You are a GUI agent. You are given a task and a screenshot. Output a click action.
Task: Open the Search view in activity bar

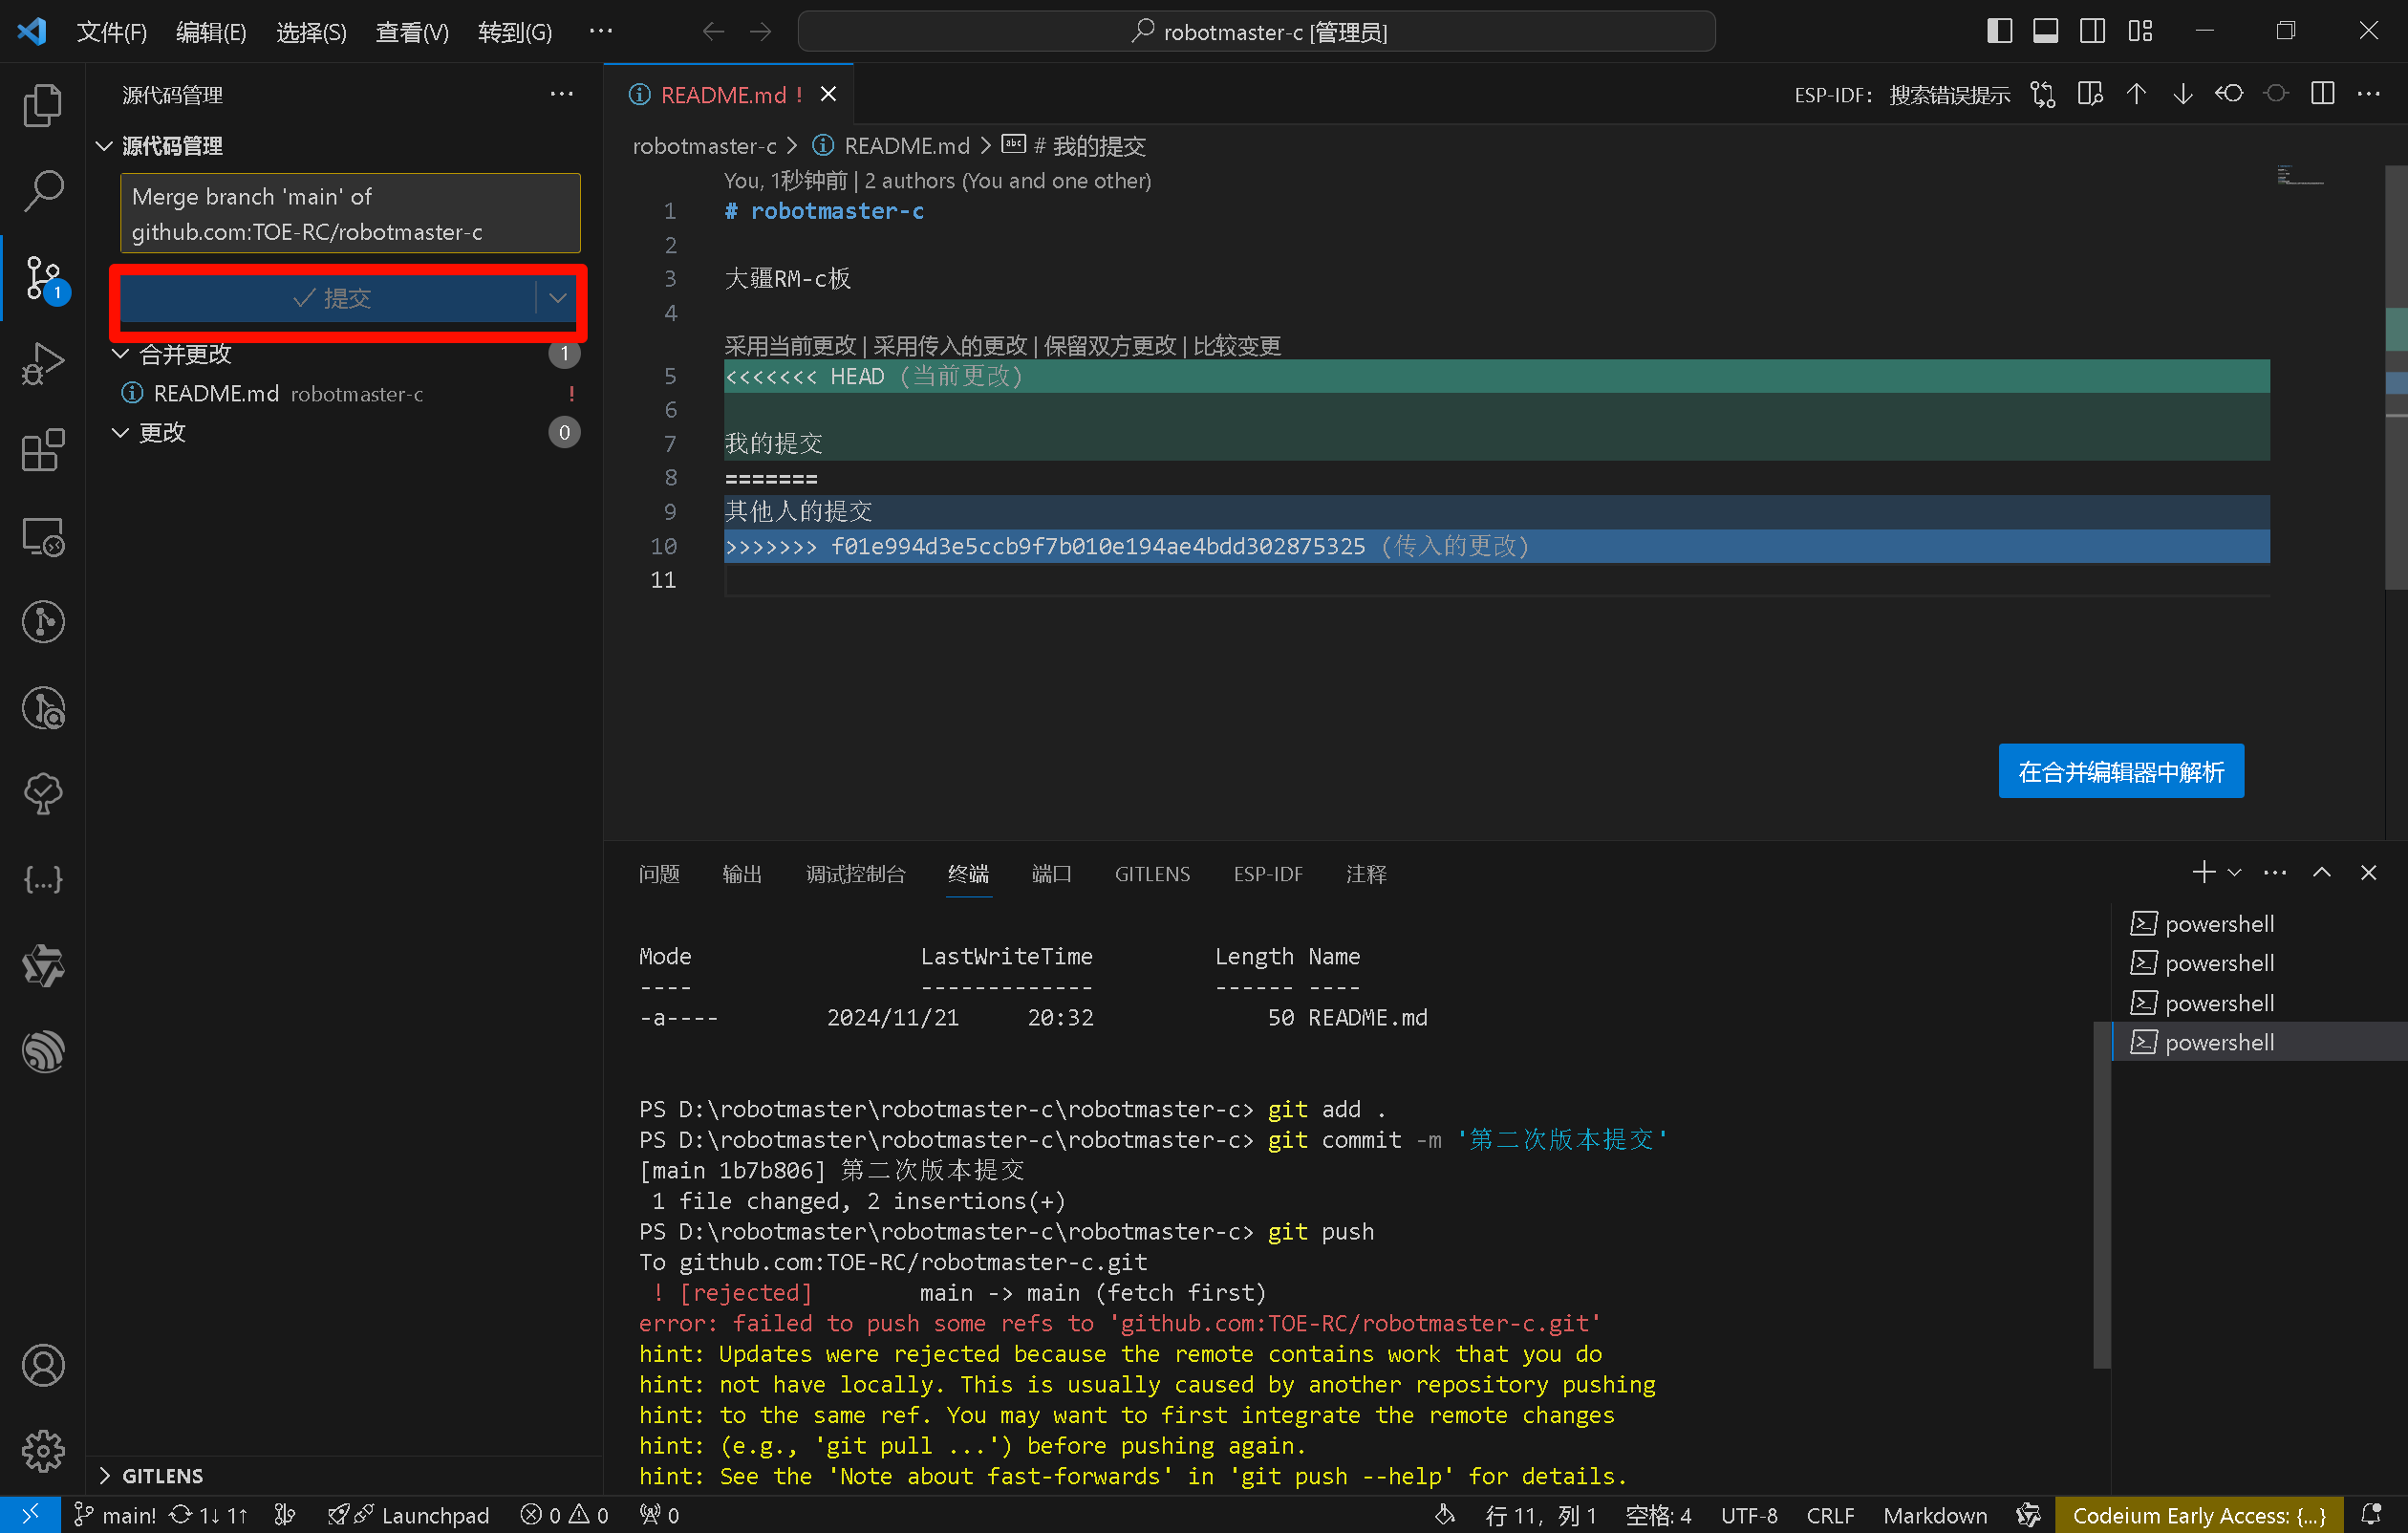42,191
